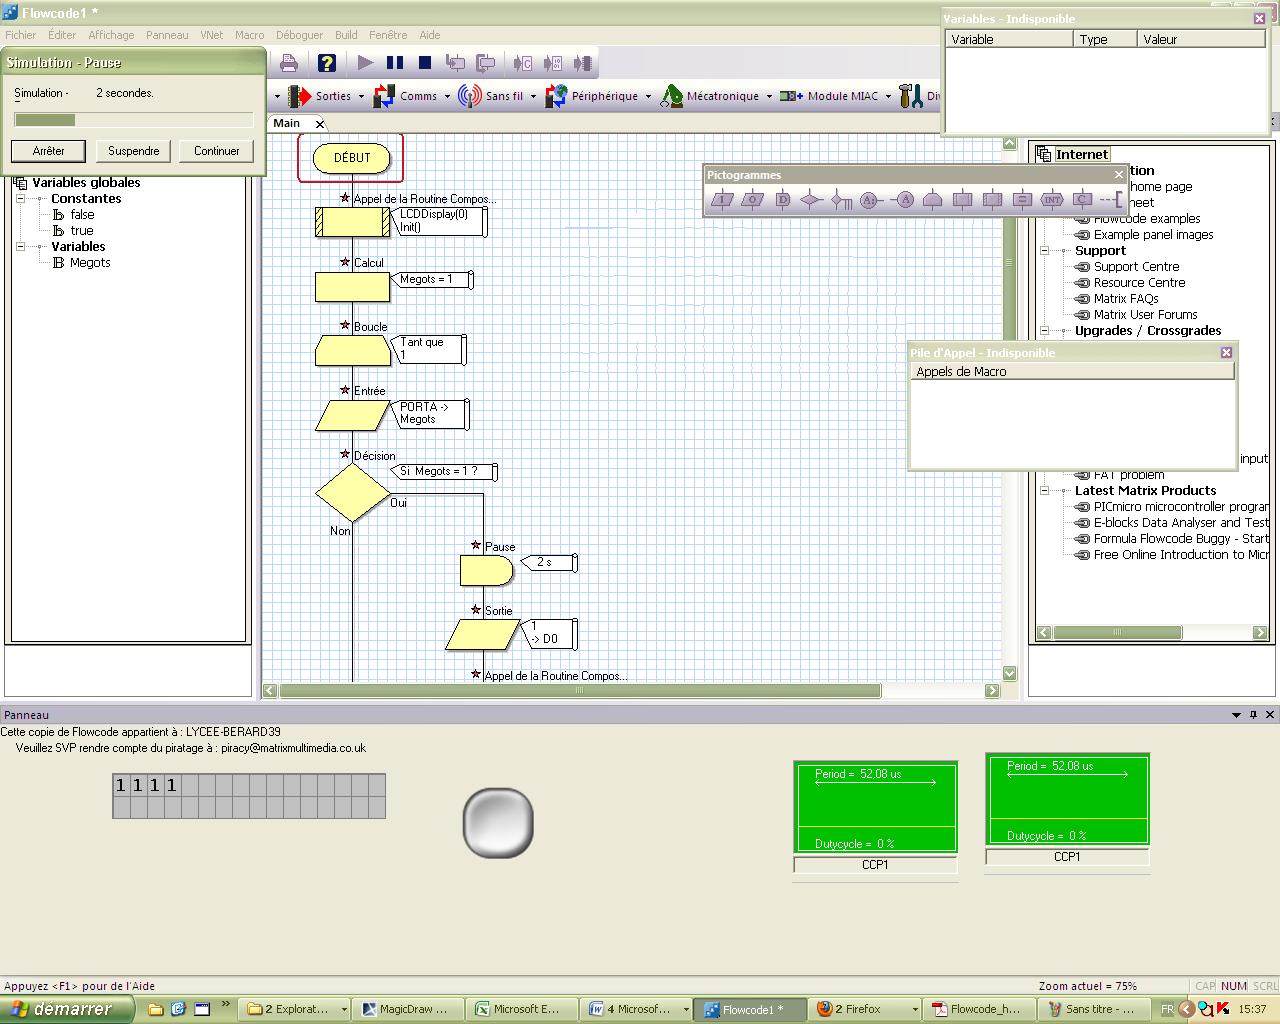Screen dimensions: 1280x1024
Task: Stop the simulation with the square button
Action: click(425, 63)
